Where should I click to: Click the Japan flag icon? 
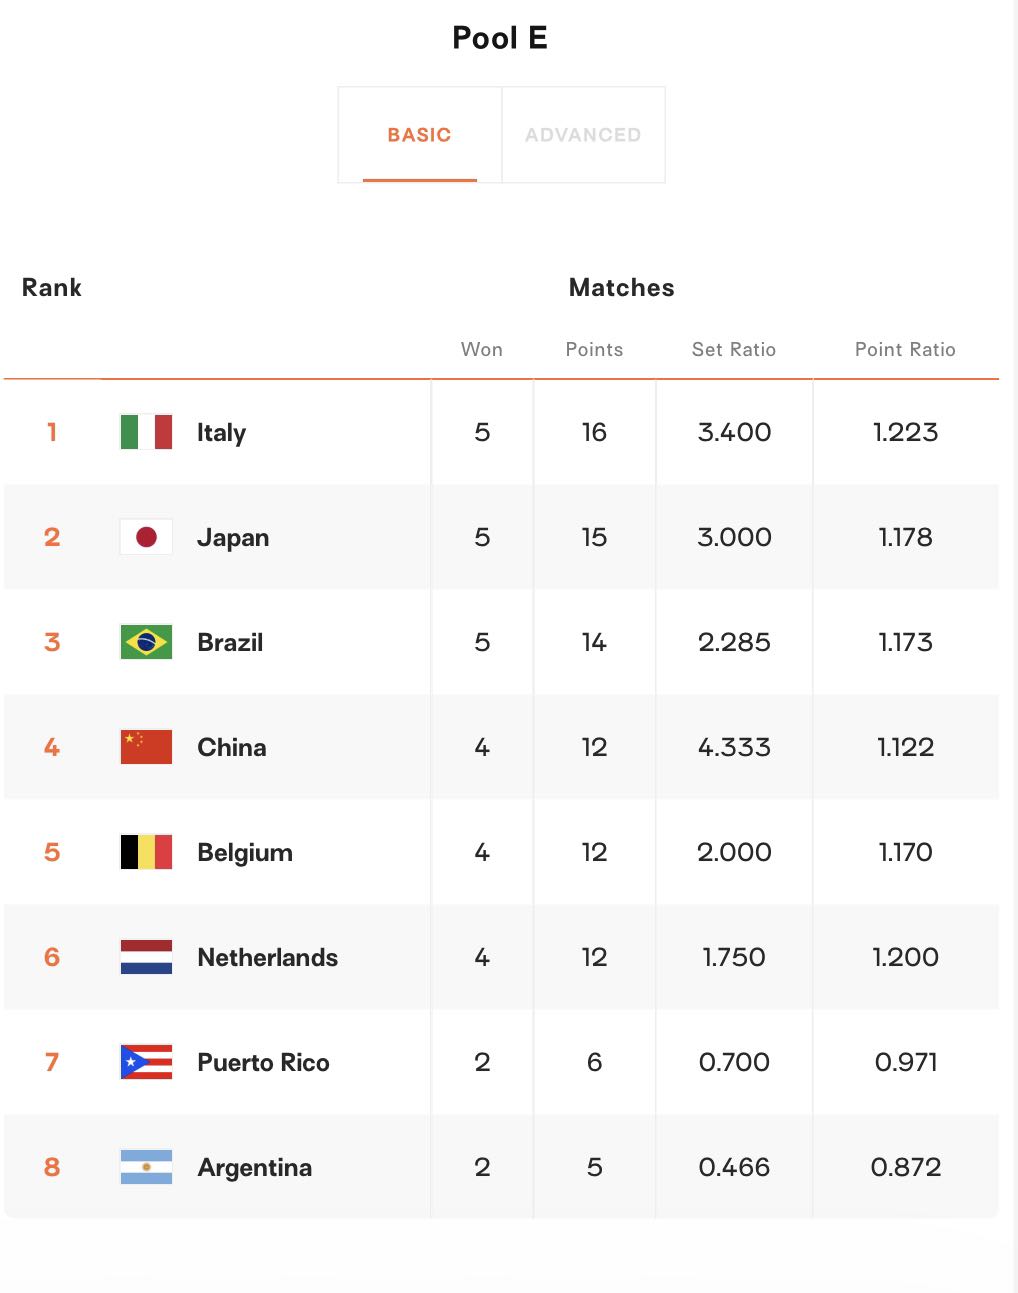click(x=146, y=537)
